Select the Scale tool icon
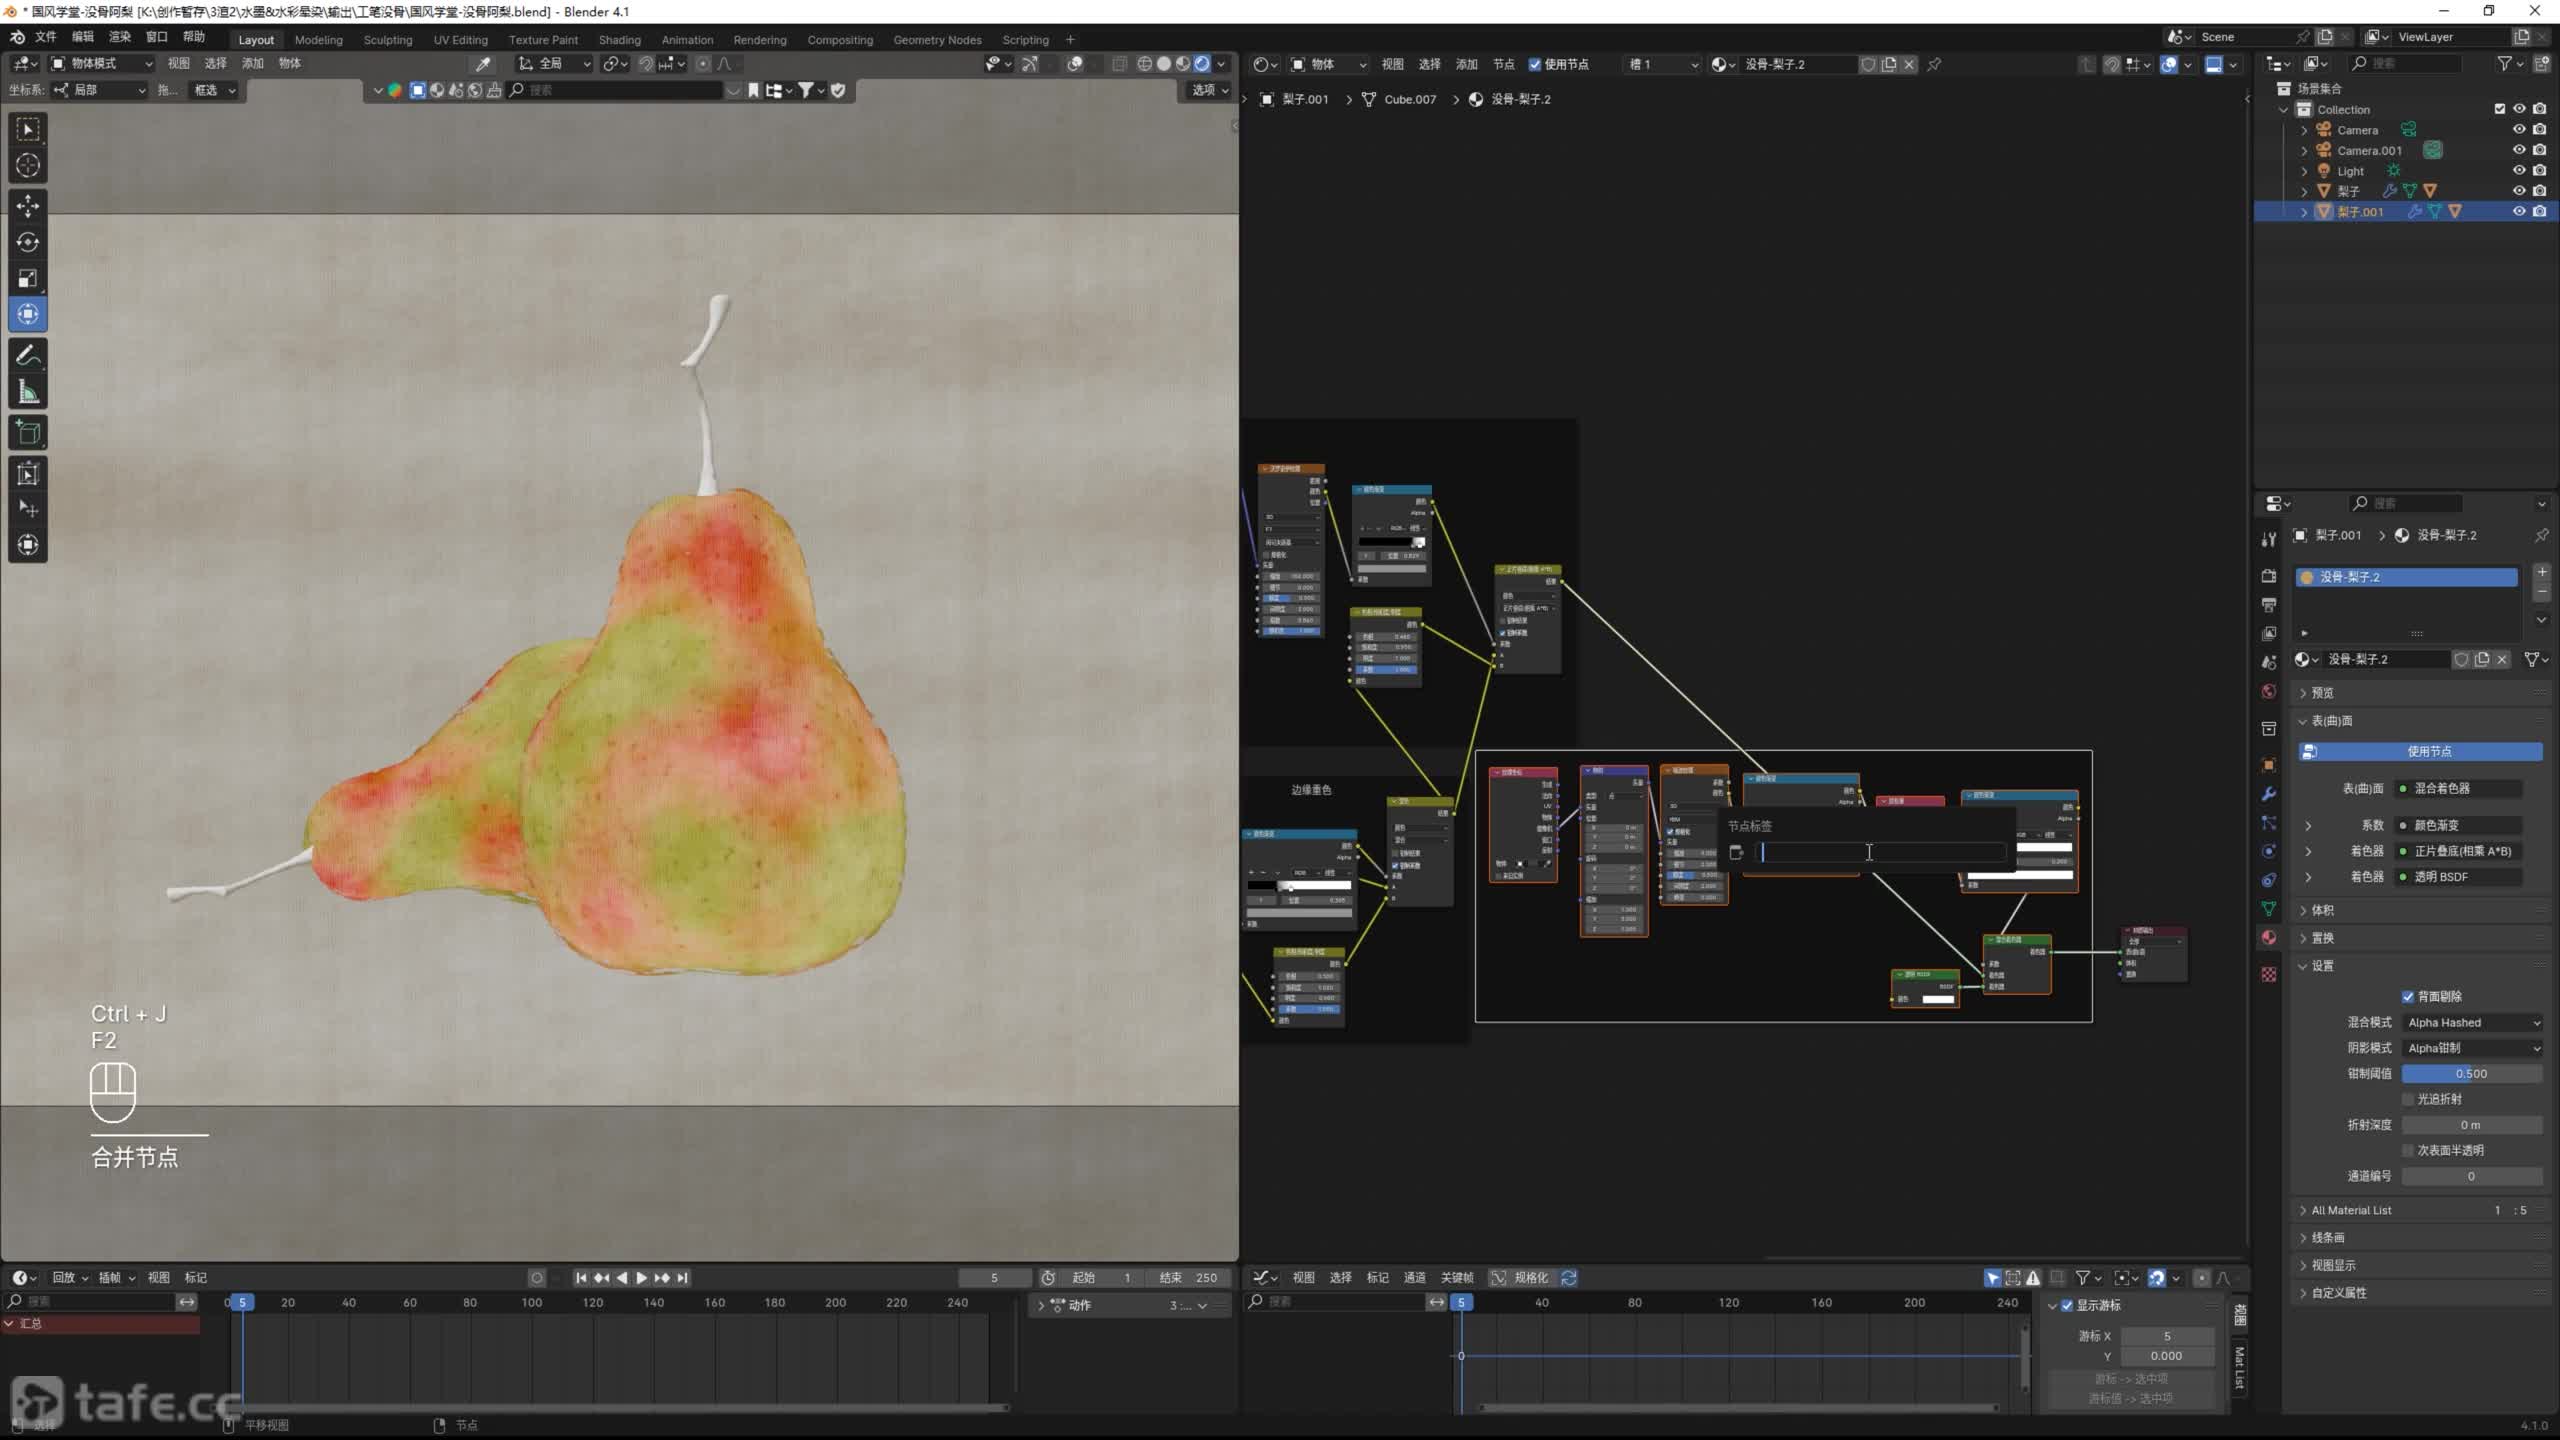Screen dimensions: 2560x1440 (28, 278)
